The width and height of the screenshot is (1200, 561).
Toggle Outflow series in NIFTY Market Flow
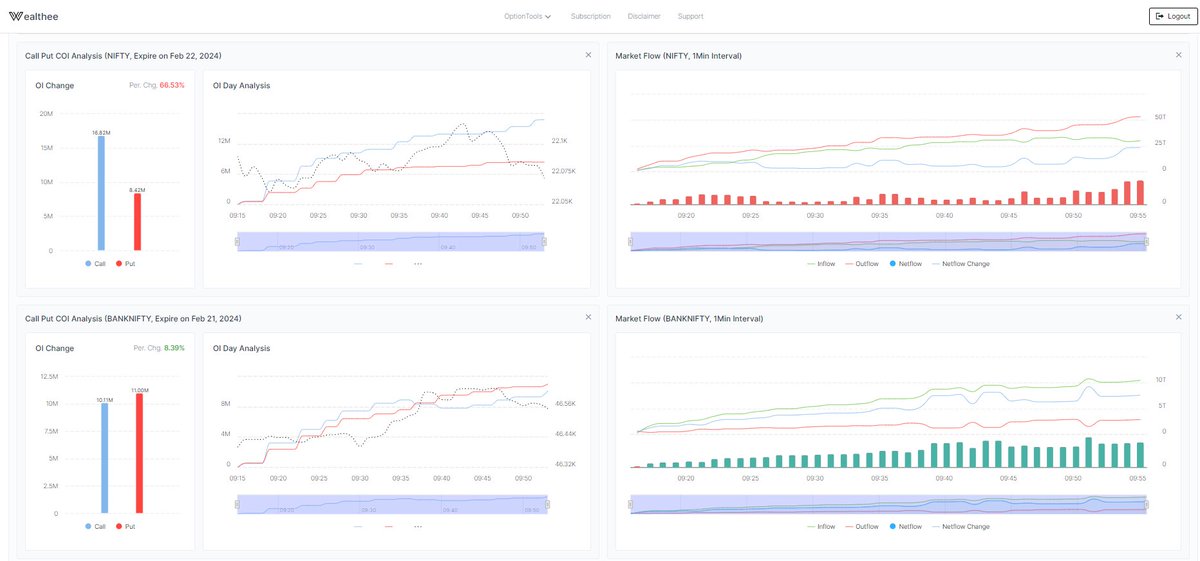(861, 263)
